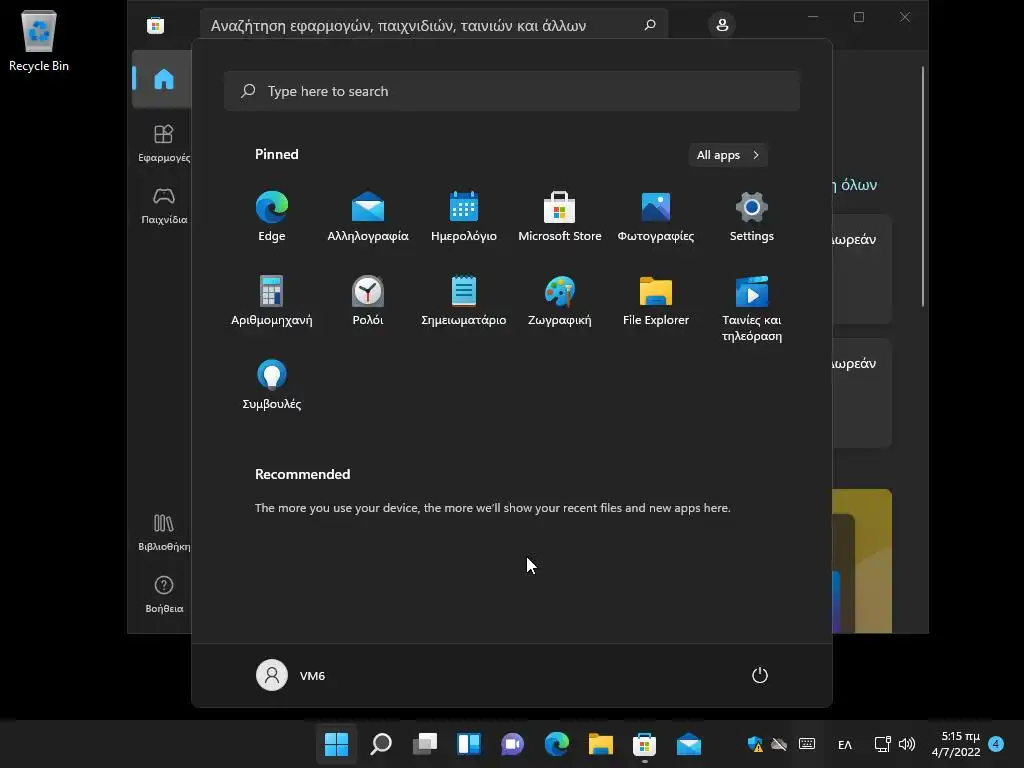Open notifications badge showing 4
The image size is (1024, 768).
coord(996,743)
